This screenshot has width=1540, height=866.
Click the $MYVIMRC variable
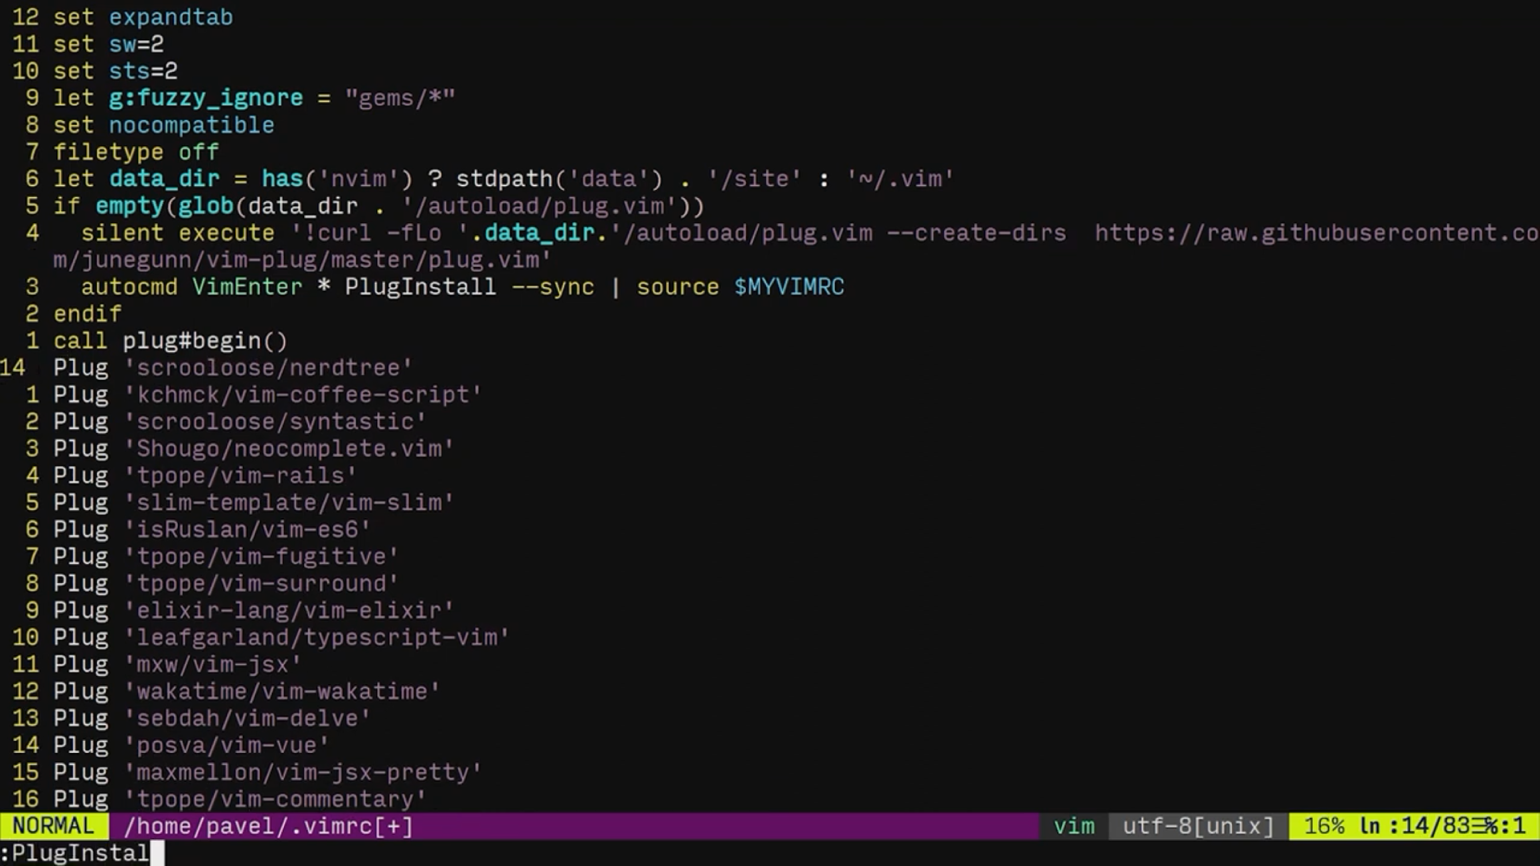[x=789, y=287]
